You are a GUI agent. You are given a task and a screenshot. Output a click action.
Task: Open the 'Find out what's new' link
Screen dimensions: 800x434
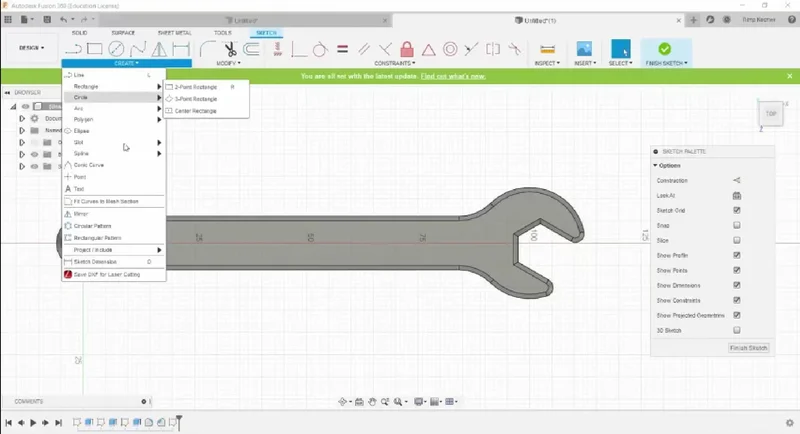coord(453,76)
